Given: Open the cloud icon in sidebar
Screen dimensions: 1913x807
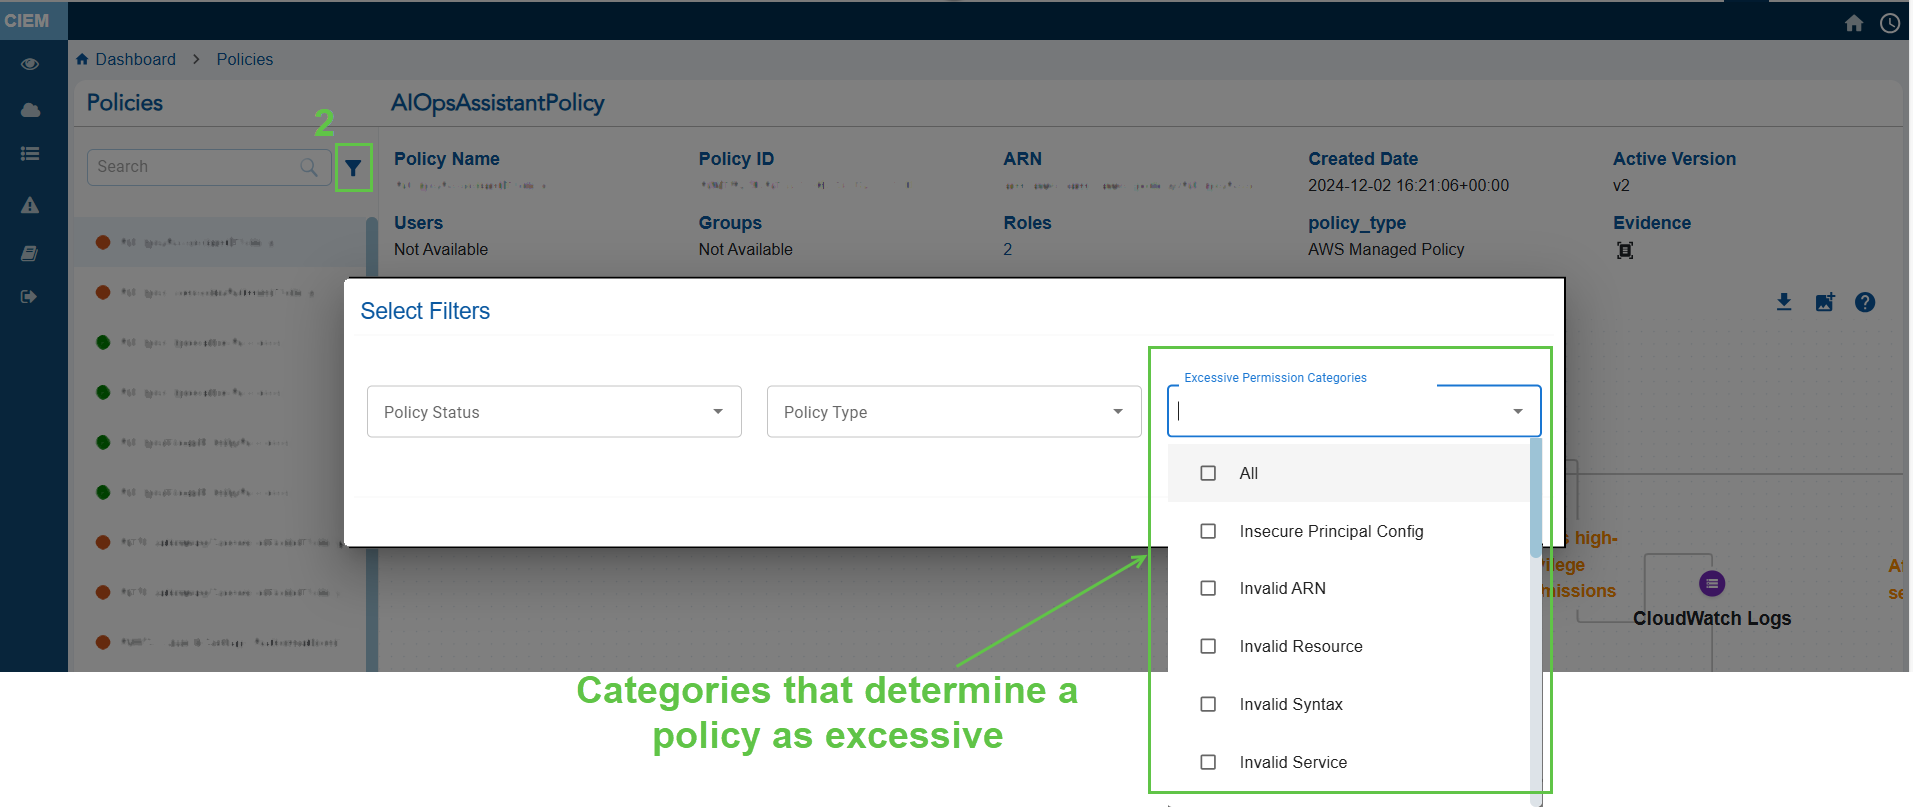Looking at the screenshot, I should pos(30,110).
